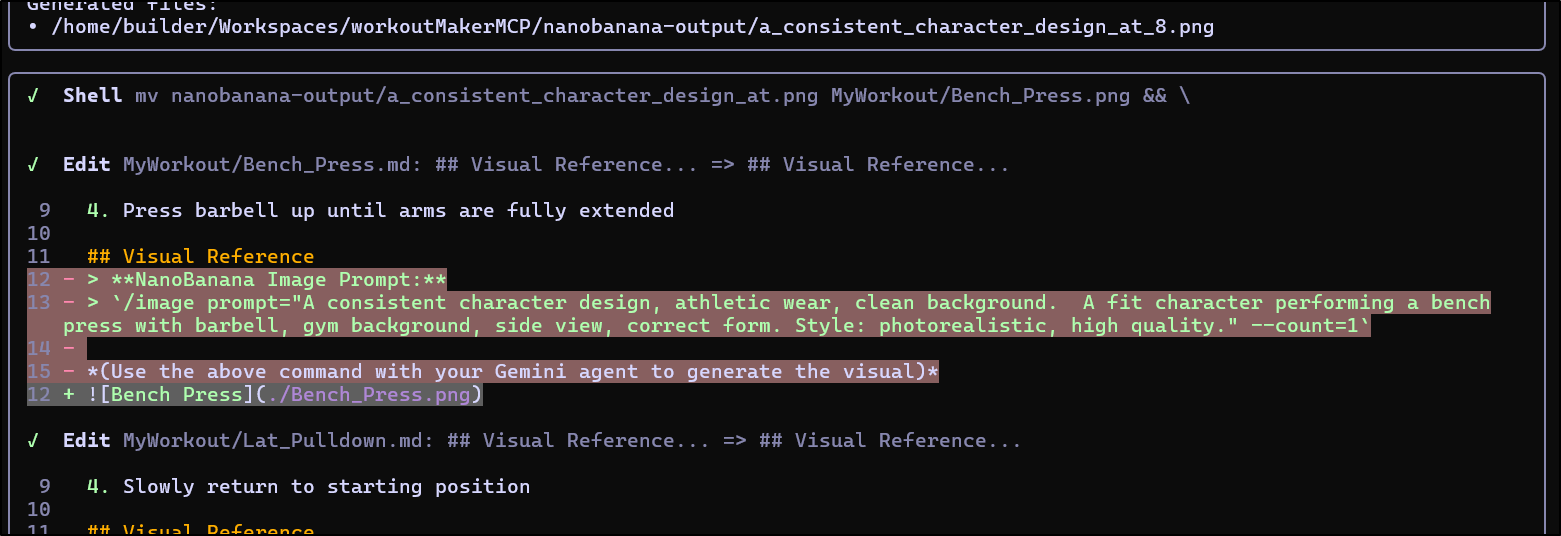Click the minus sign on removed line 13
The height and width of the screenshot is (536, 1561).
(x=69, y=303)
